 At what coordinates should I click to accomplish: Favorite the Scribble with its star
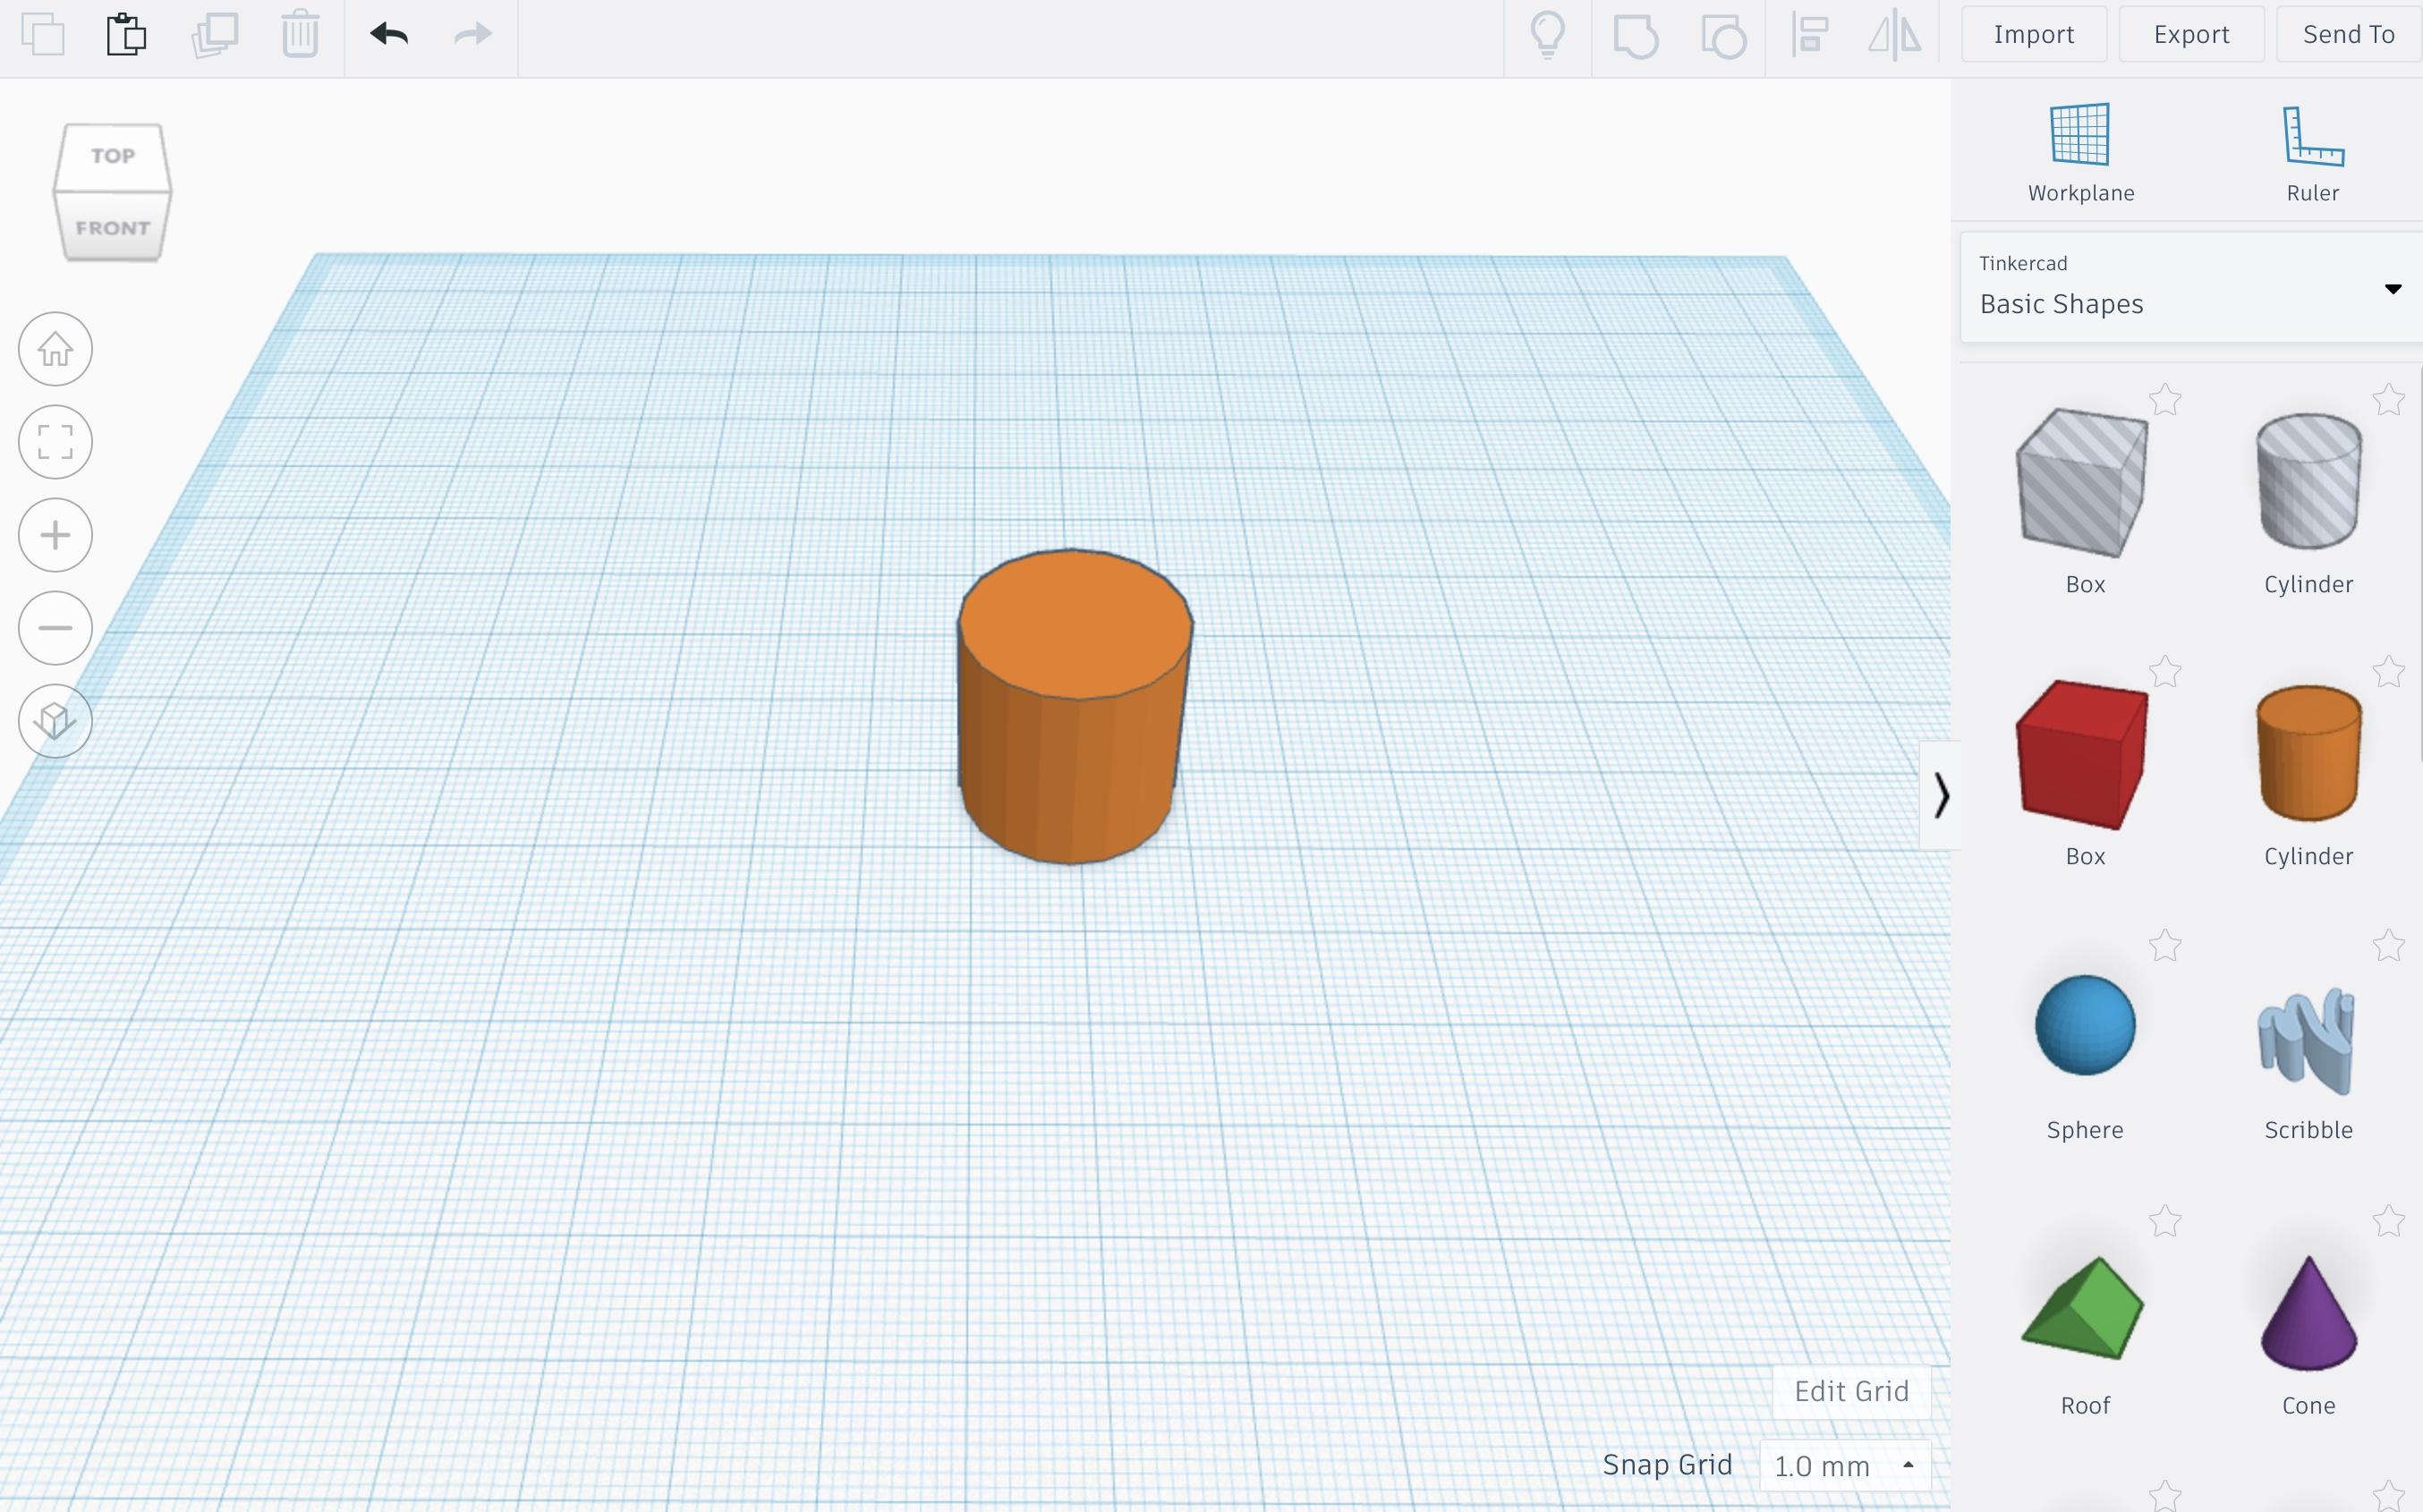[x=2389, y=945]
